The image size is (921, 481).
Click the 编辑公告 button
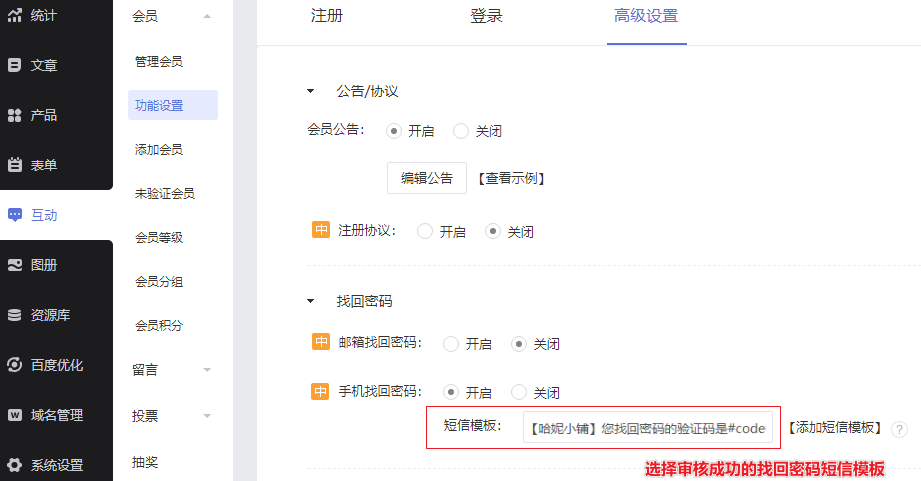427,178
